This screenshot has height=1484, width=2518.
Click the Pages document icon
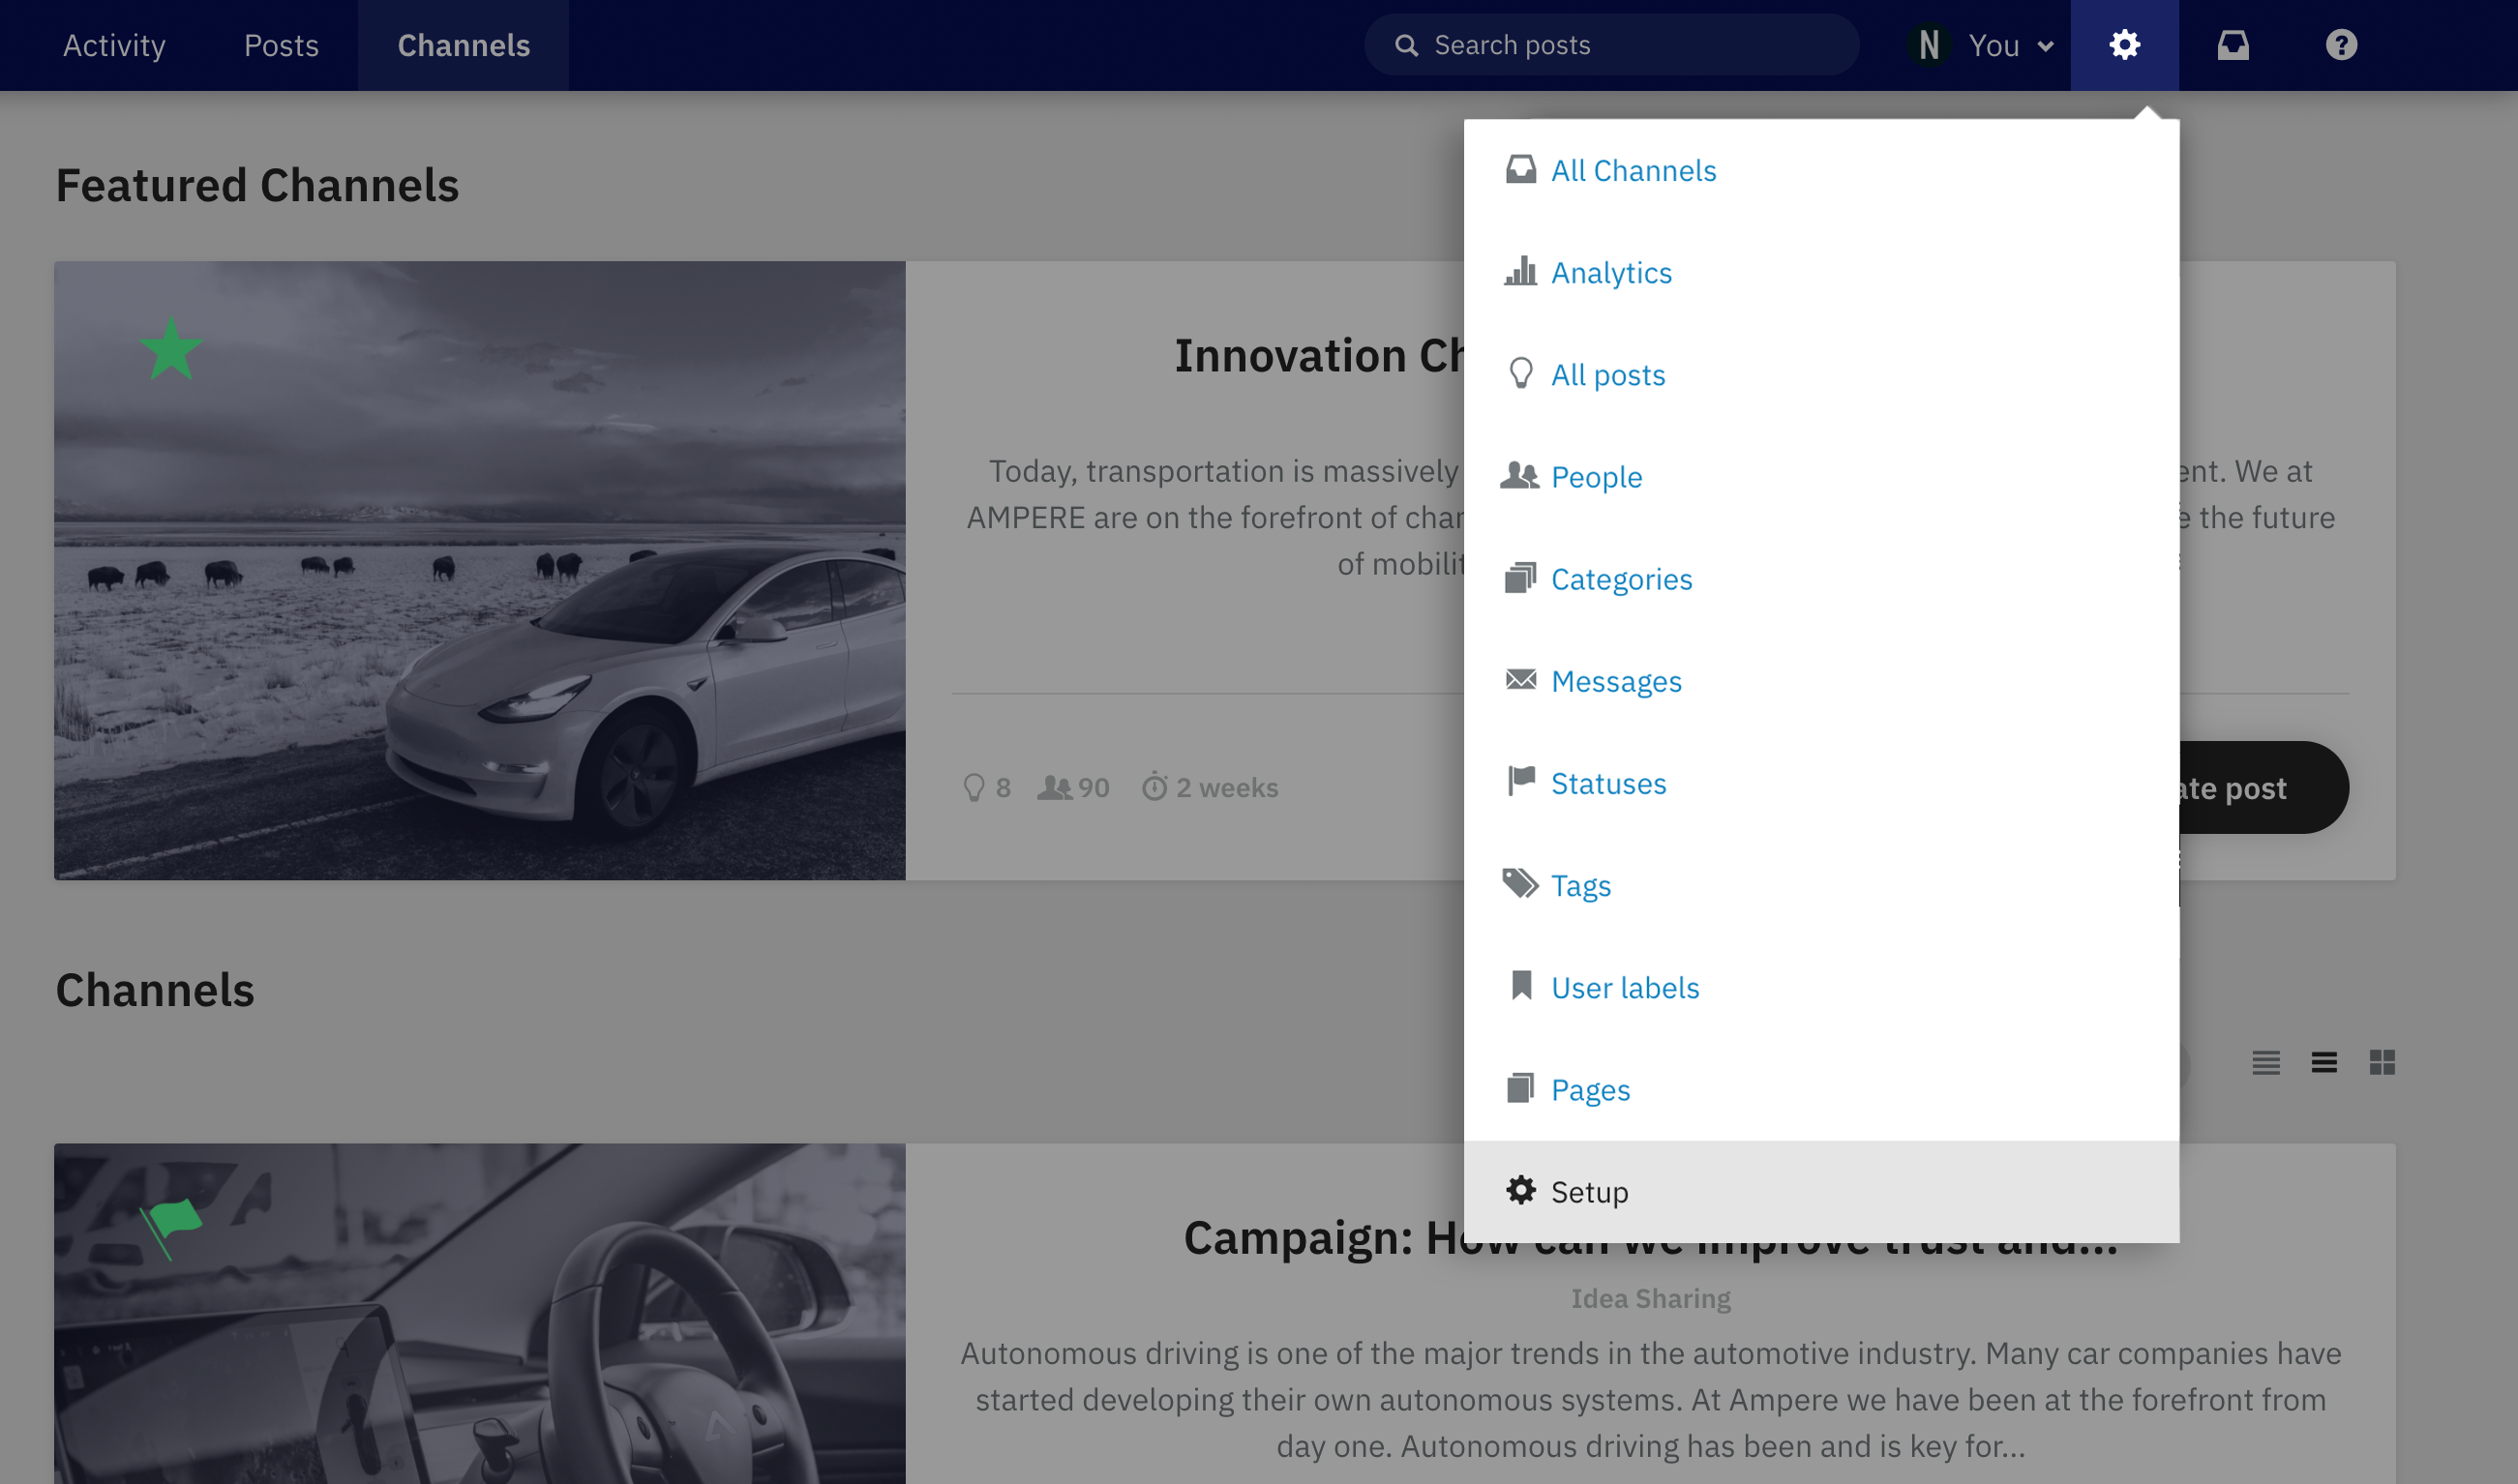1520,1088
